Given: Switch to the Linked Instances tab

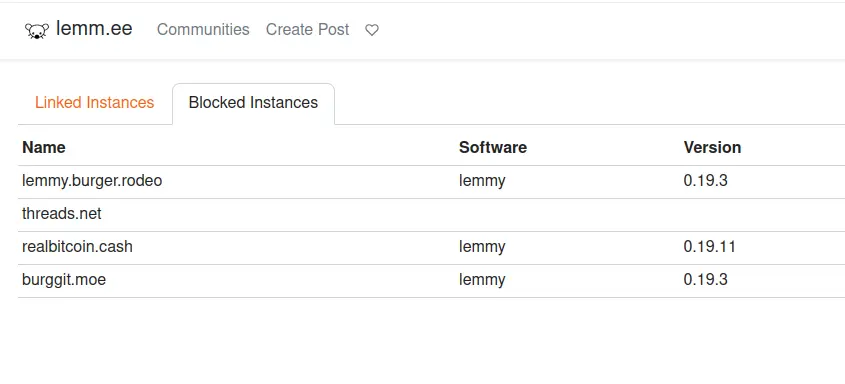Looking at the screenshot, I should coord(94,102).
